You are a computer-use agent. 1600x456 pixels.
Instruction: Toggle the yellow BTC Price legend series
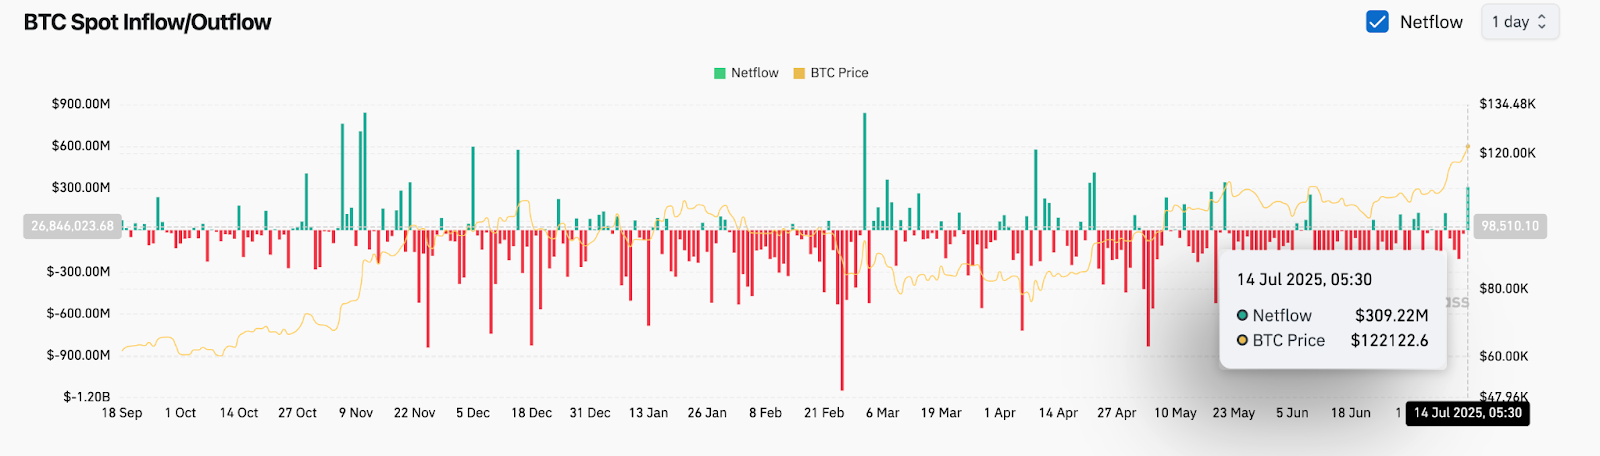point(831,73)
